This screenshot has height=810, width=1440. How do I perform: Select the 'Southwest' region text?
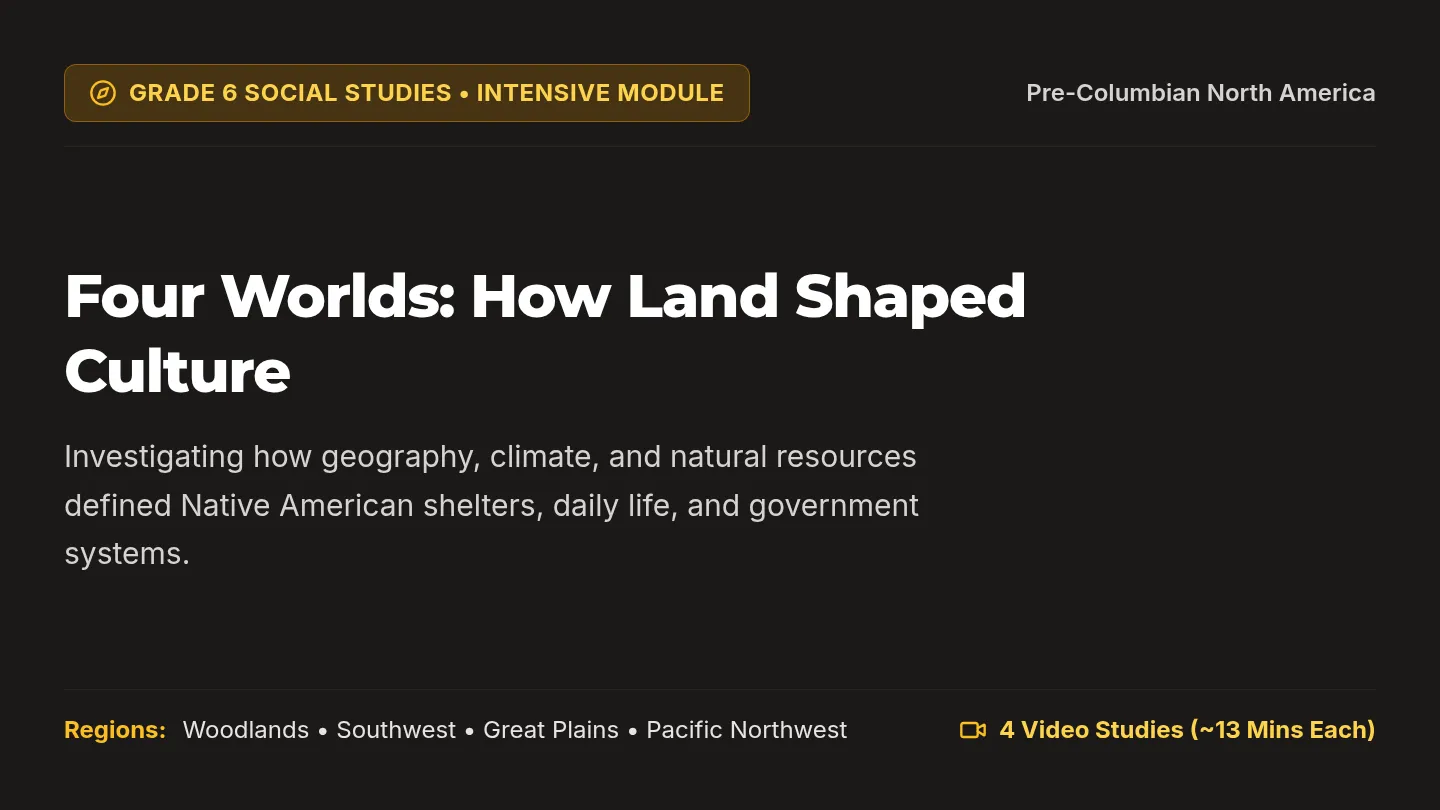[x=396, y=730]
